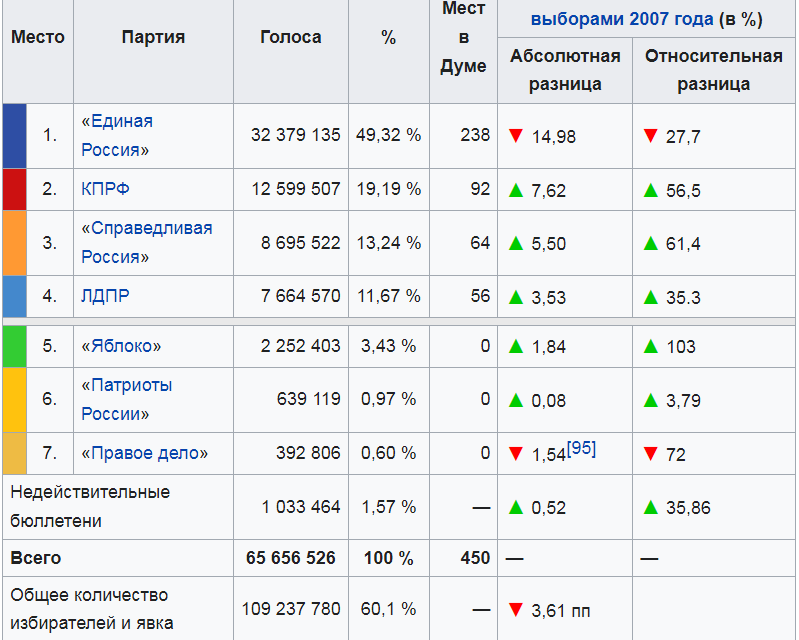Click green up arrow next to 103

(650, 346)
